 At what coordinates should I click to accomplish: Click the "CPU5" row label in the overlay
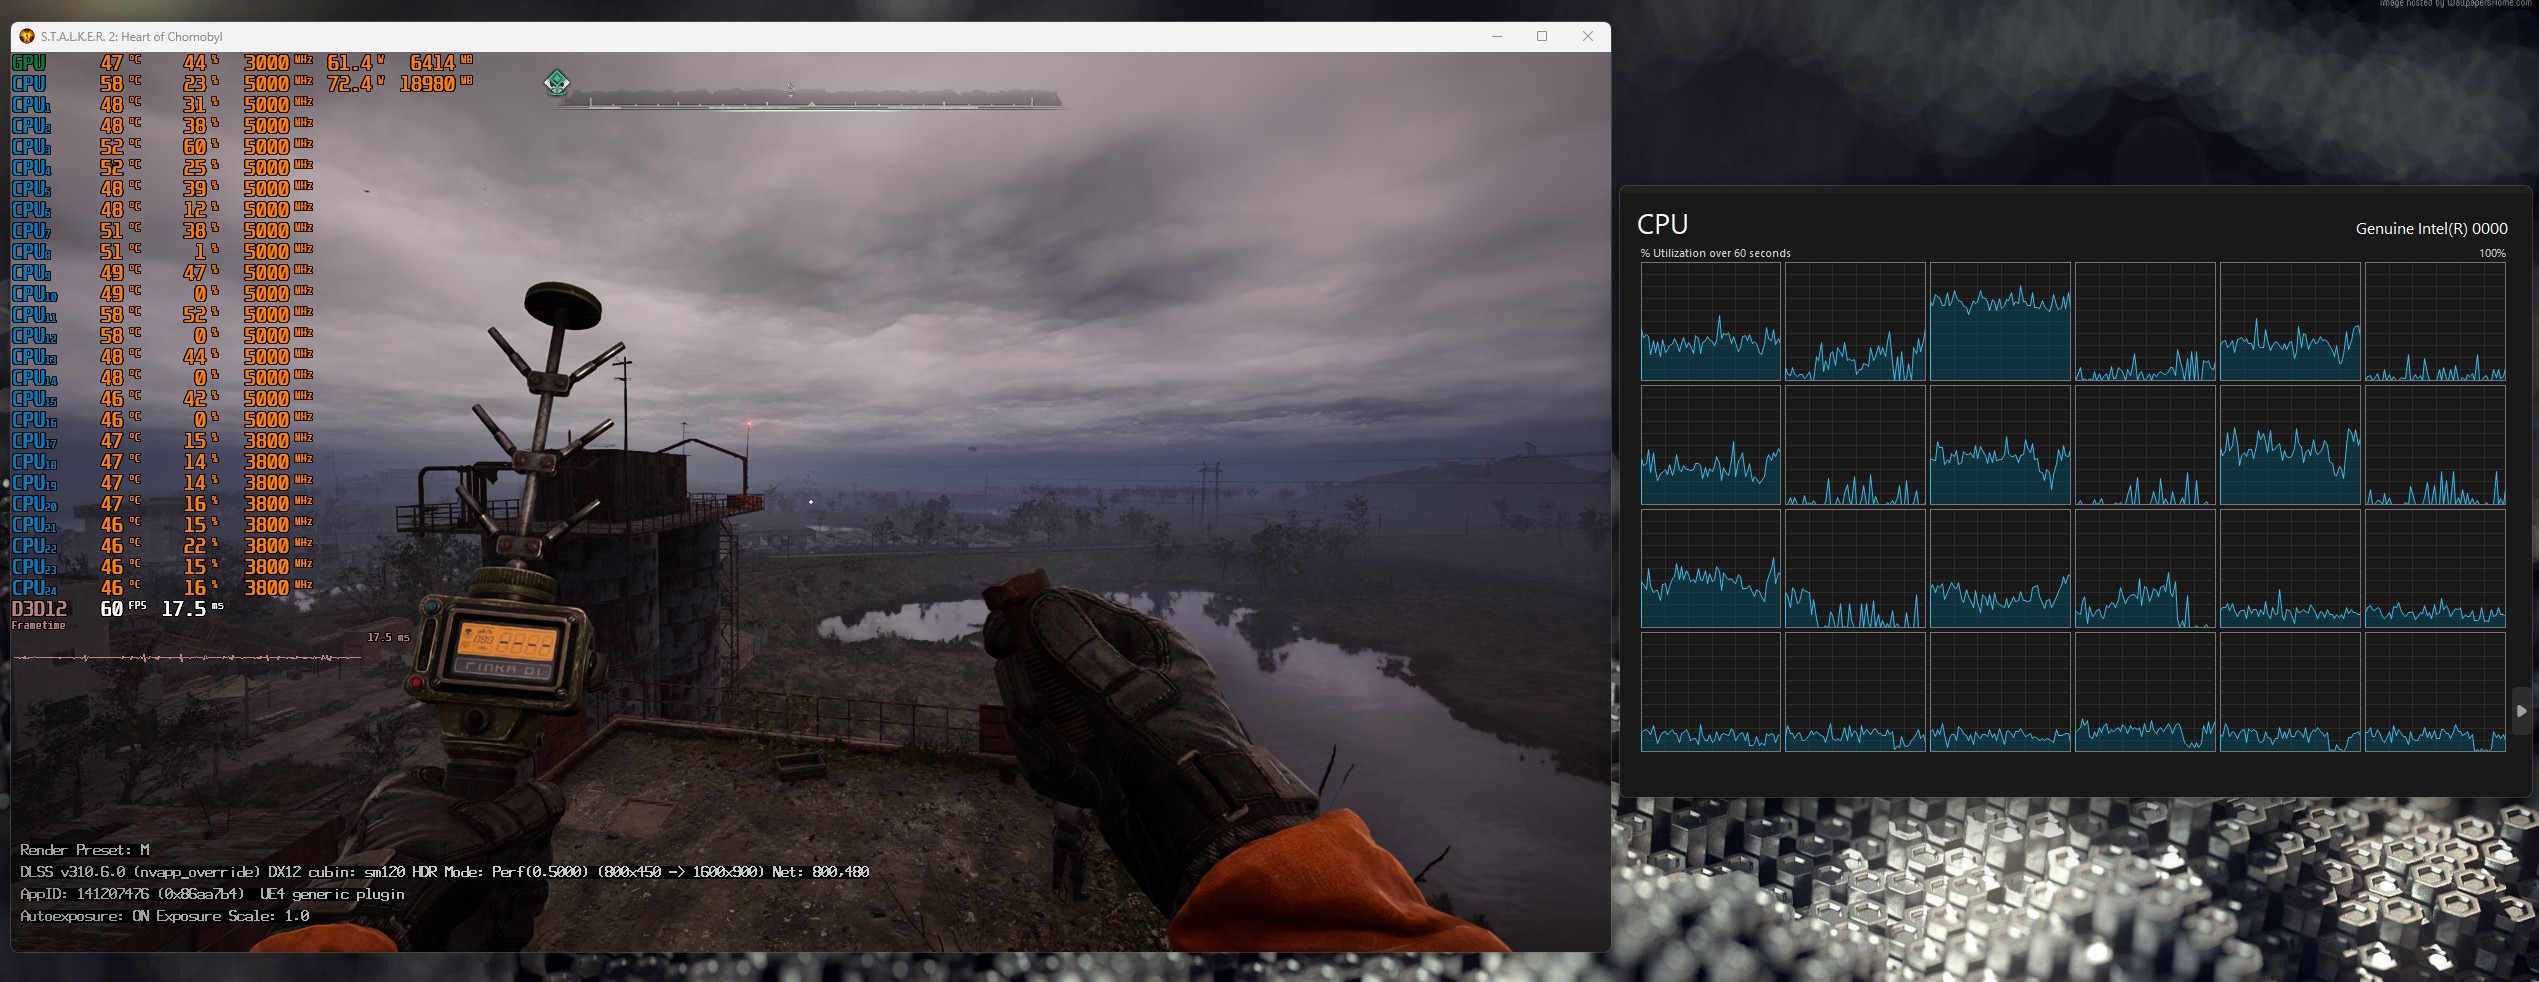coord(32,189)
